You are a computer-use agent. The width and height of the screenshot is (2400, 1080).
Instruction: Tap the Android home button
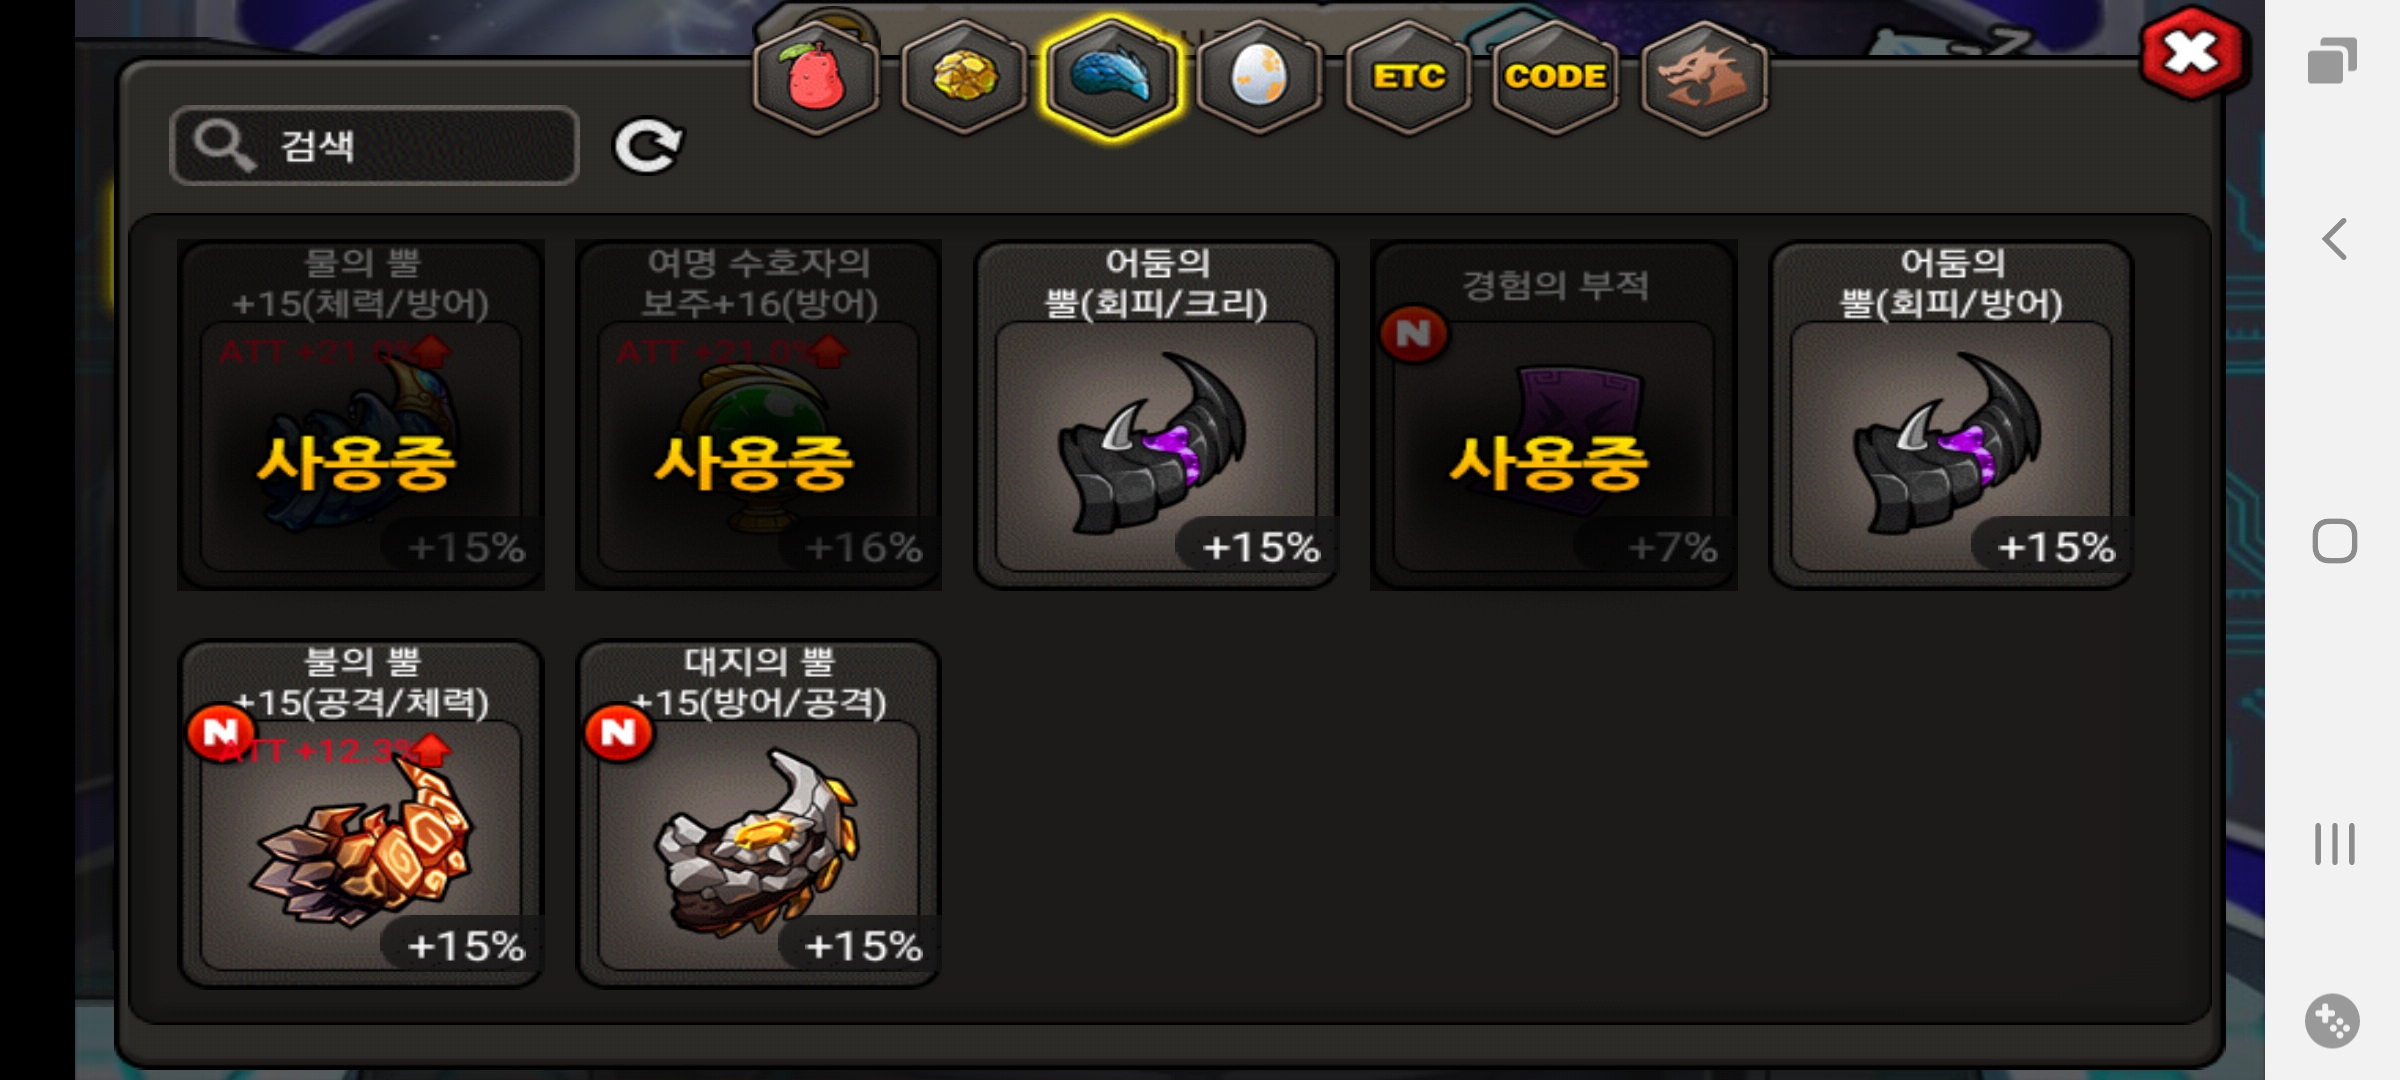[x=2334, y=542]
